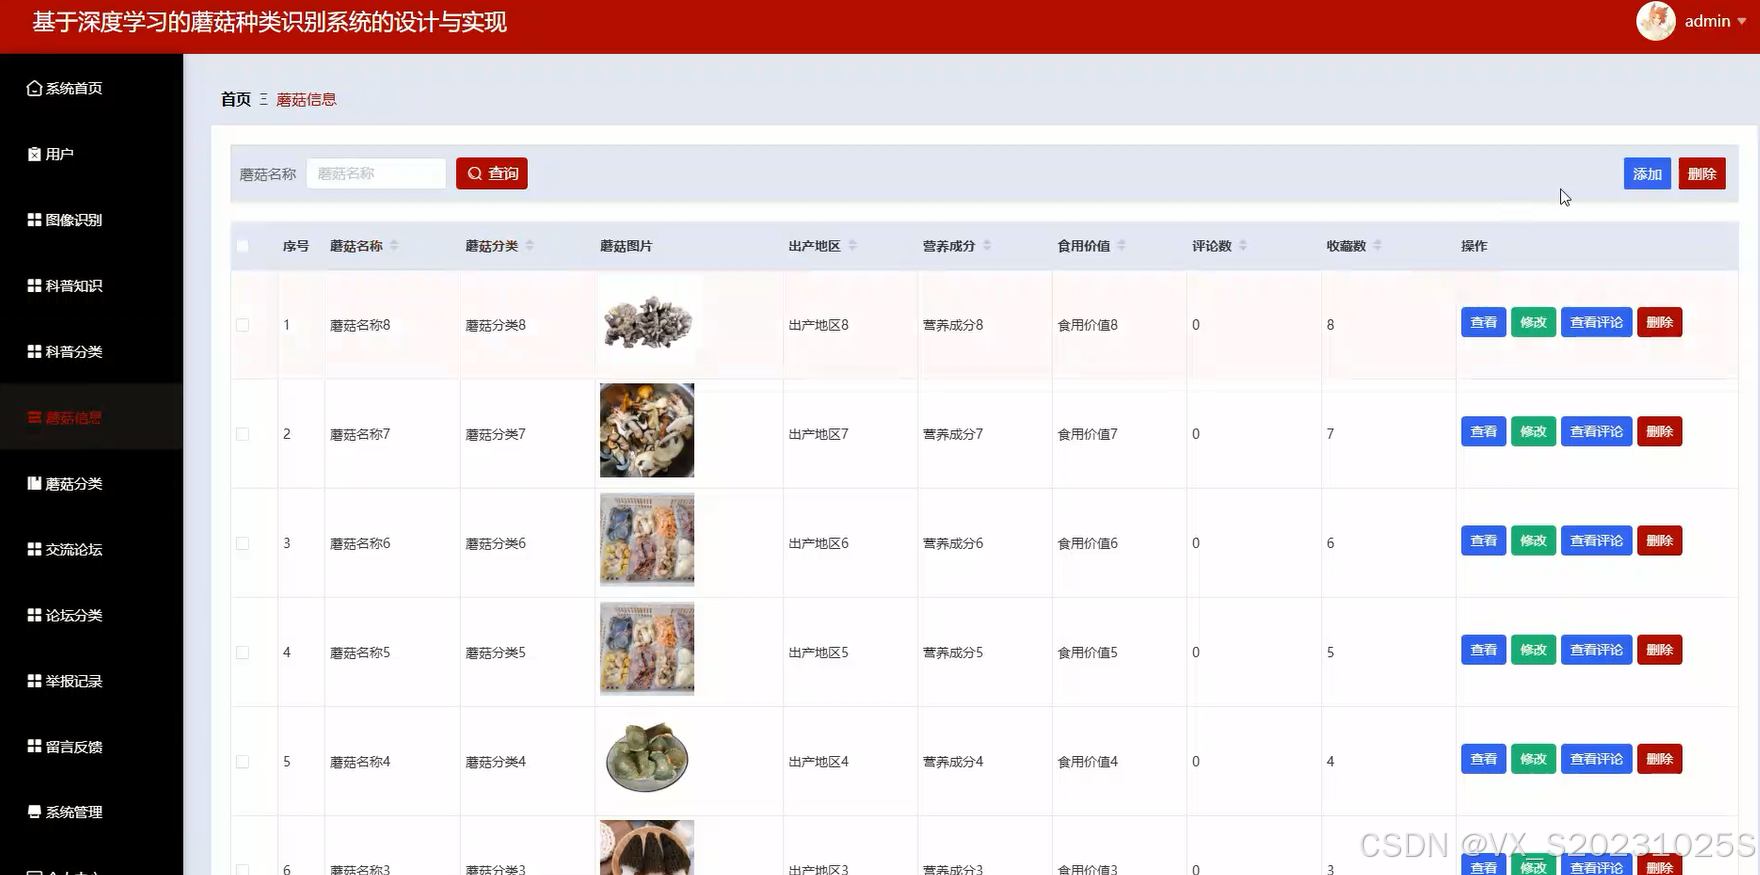This screenshot has width=1760, height=875.
Task: Click 查看评论 for row 蘑菇名称8
Action: coord(1597,322)
